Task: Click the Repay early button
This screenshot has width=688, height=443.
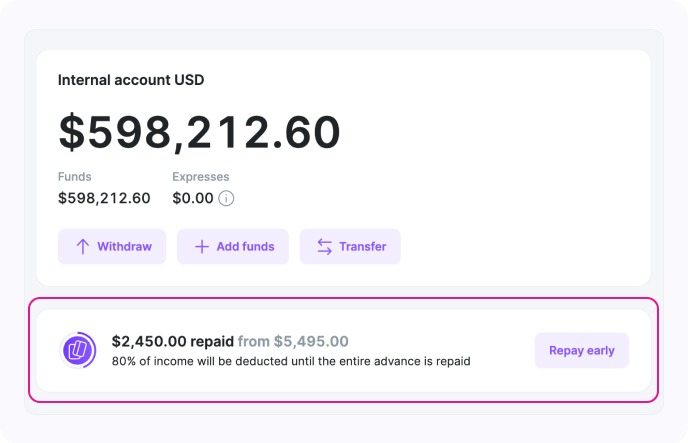Action: pyautogui.click(x=581, y=351)
